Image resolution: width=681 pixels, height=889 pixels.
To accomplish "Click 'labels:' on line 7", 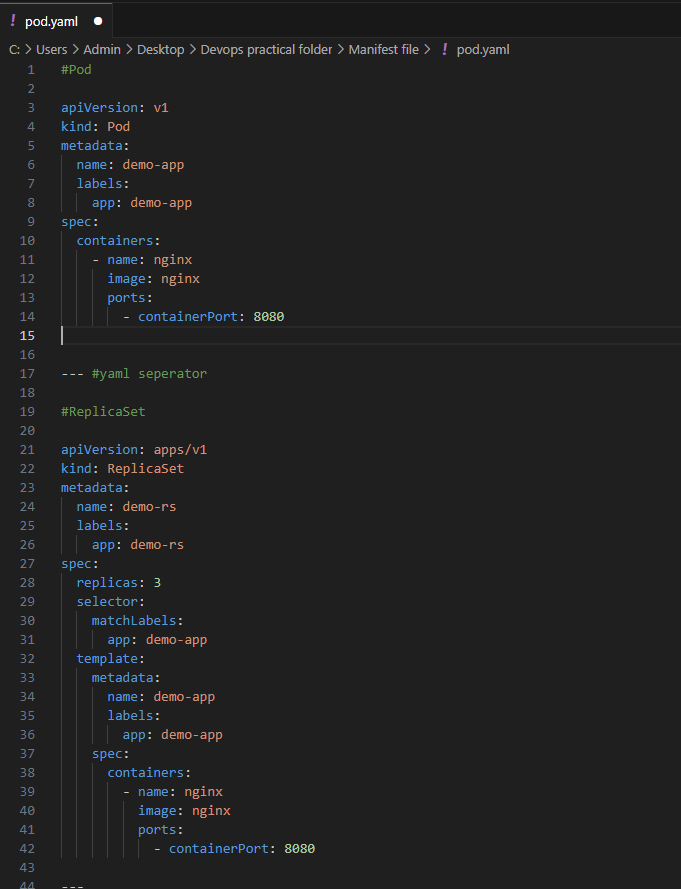I will (x=103, y=184).
